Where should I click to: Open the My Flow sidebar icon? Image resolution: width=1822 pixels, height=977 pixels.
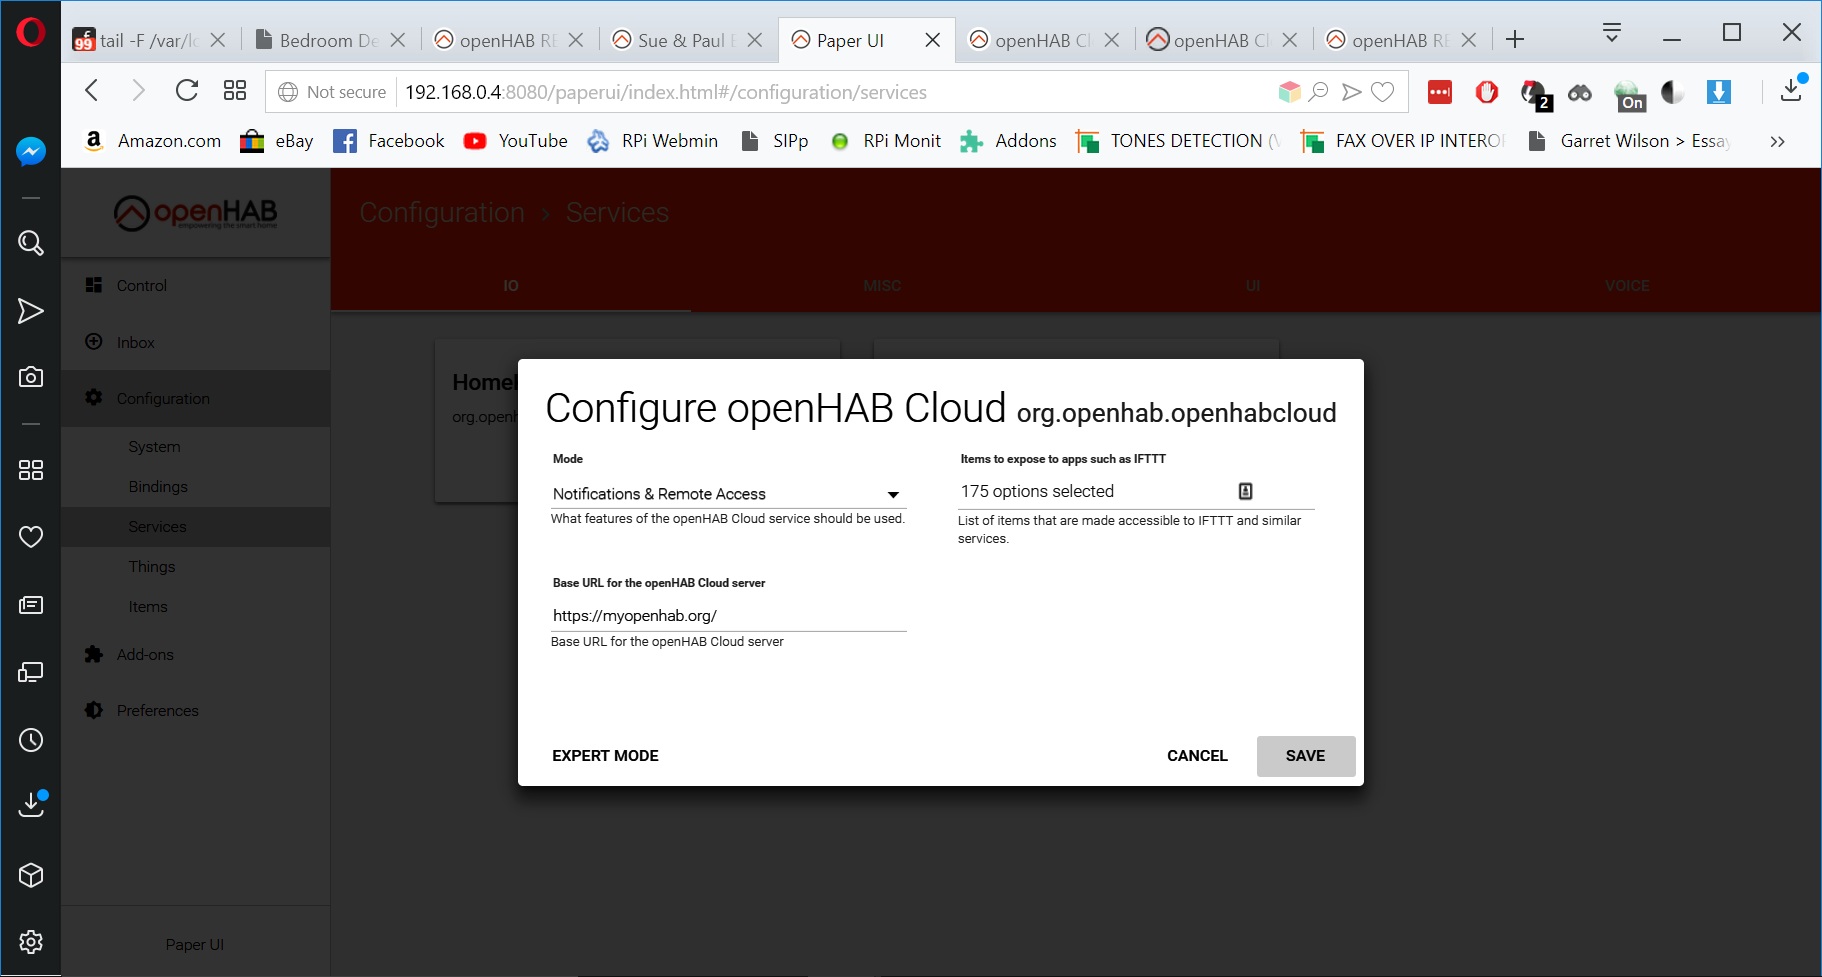click(x=31, y=311)
